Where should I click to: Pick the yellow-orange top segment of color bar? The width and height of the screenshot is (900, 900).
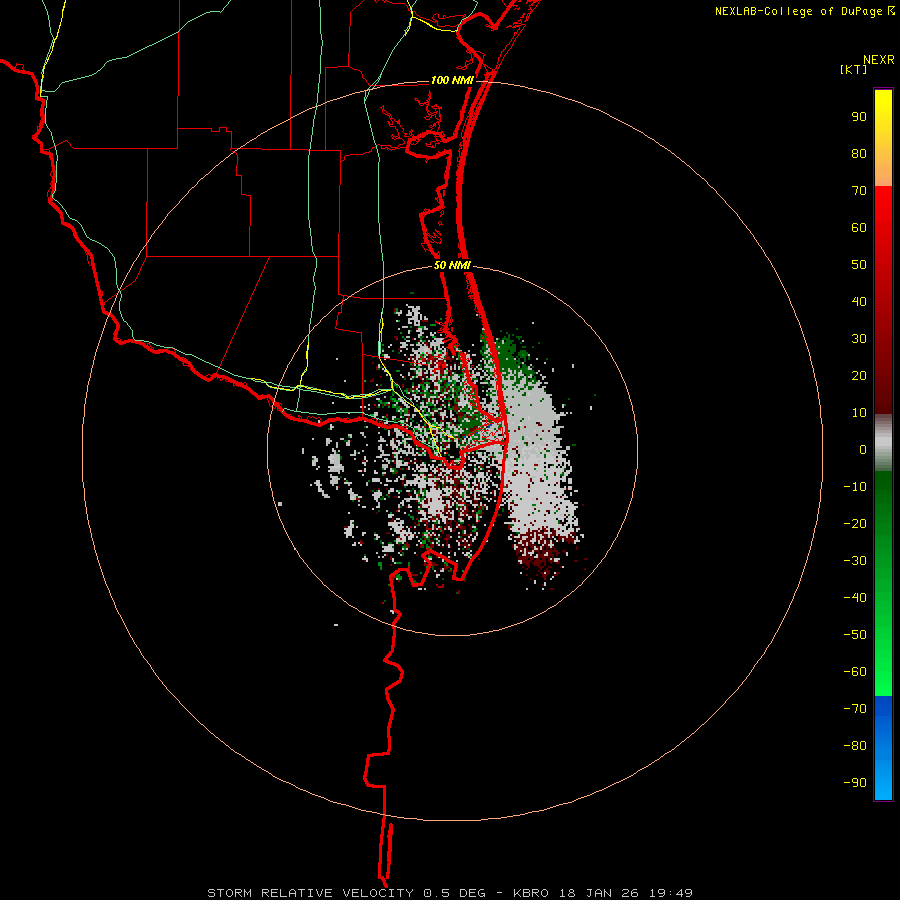pyautogui.click(x=883, y=138)
